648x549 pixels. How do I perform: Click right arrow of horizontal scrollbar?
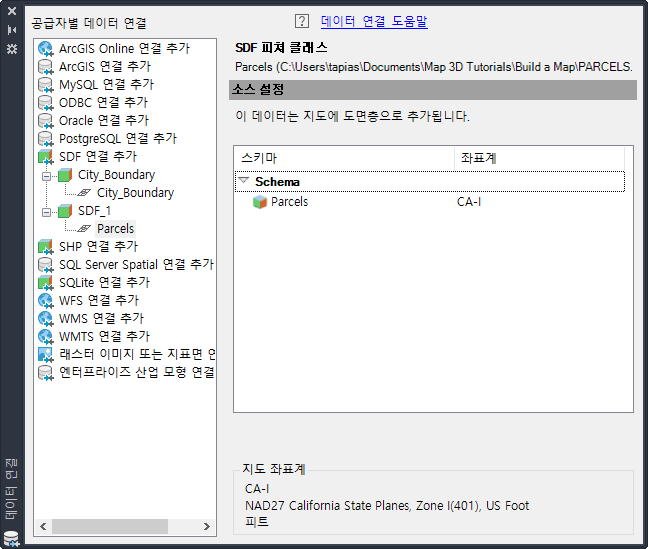coord(207,527)
